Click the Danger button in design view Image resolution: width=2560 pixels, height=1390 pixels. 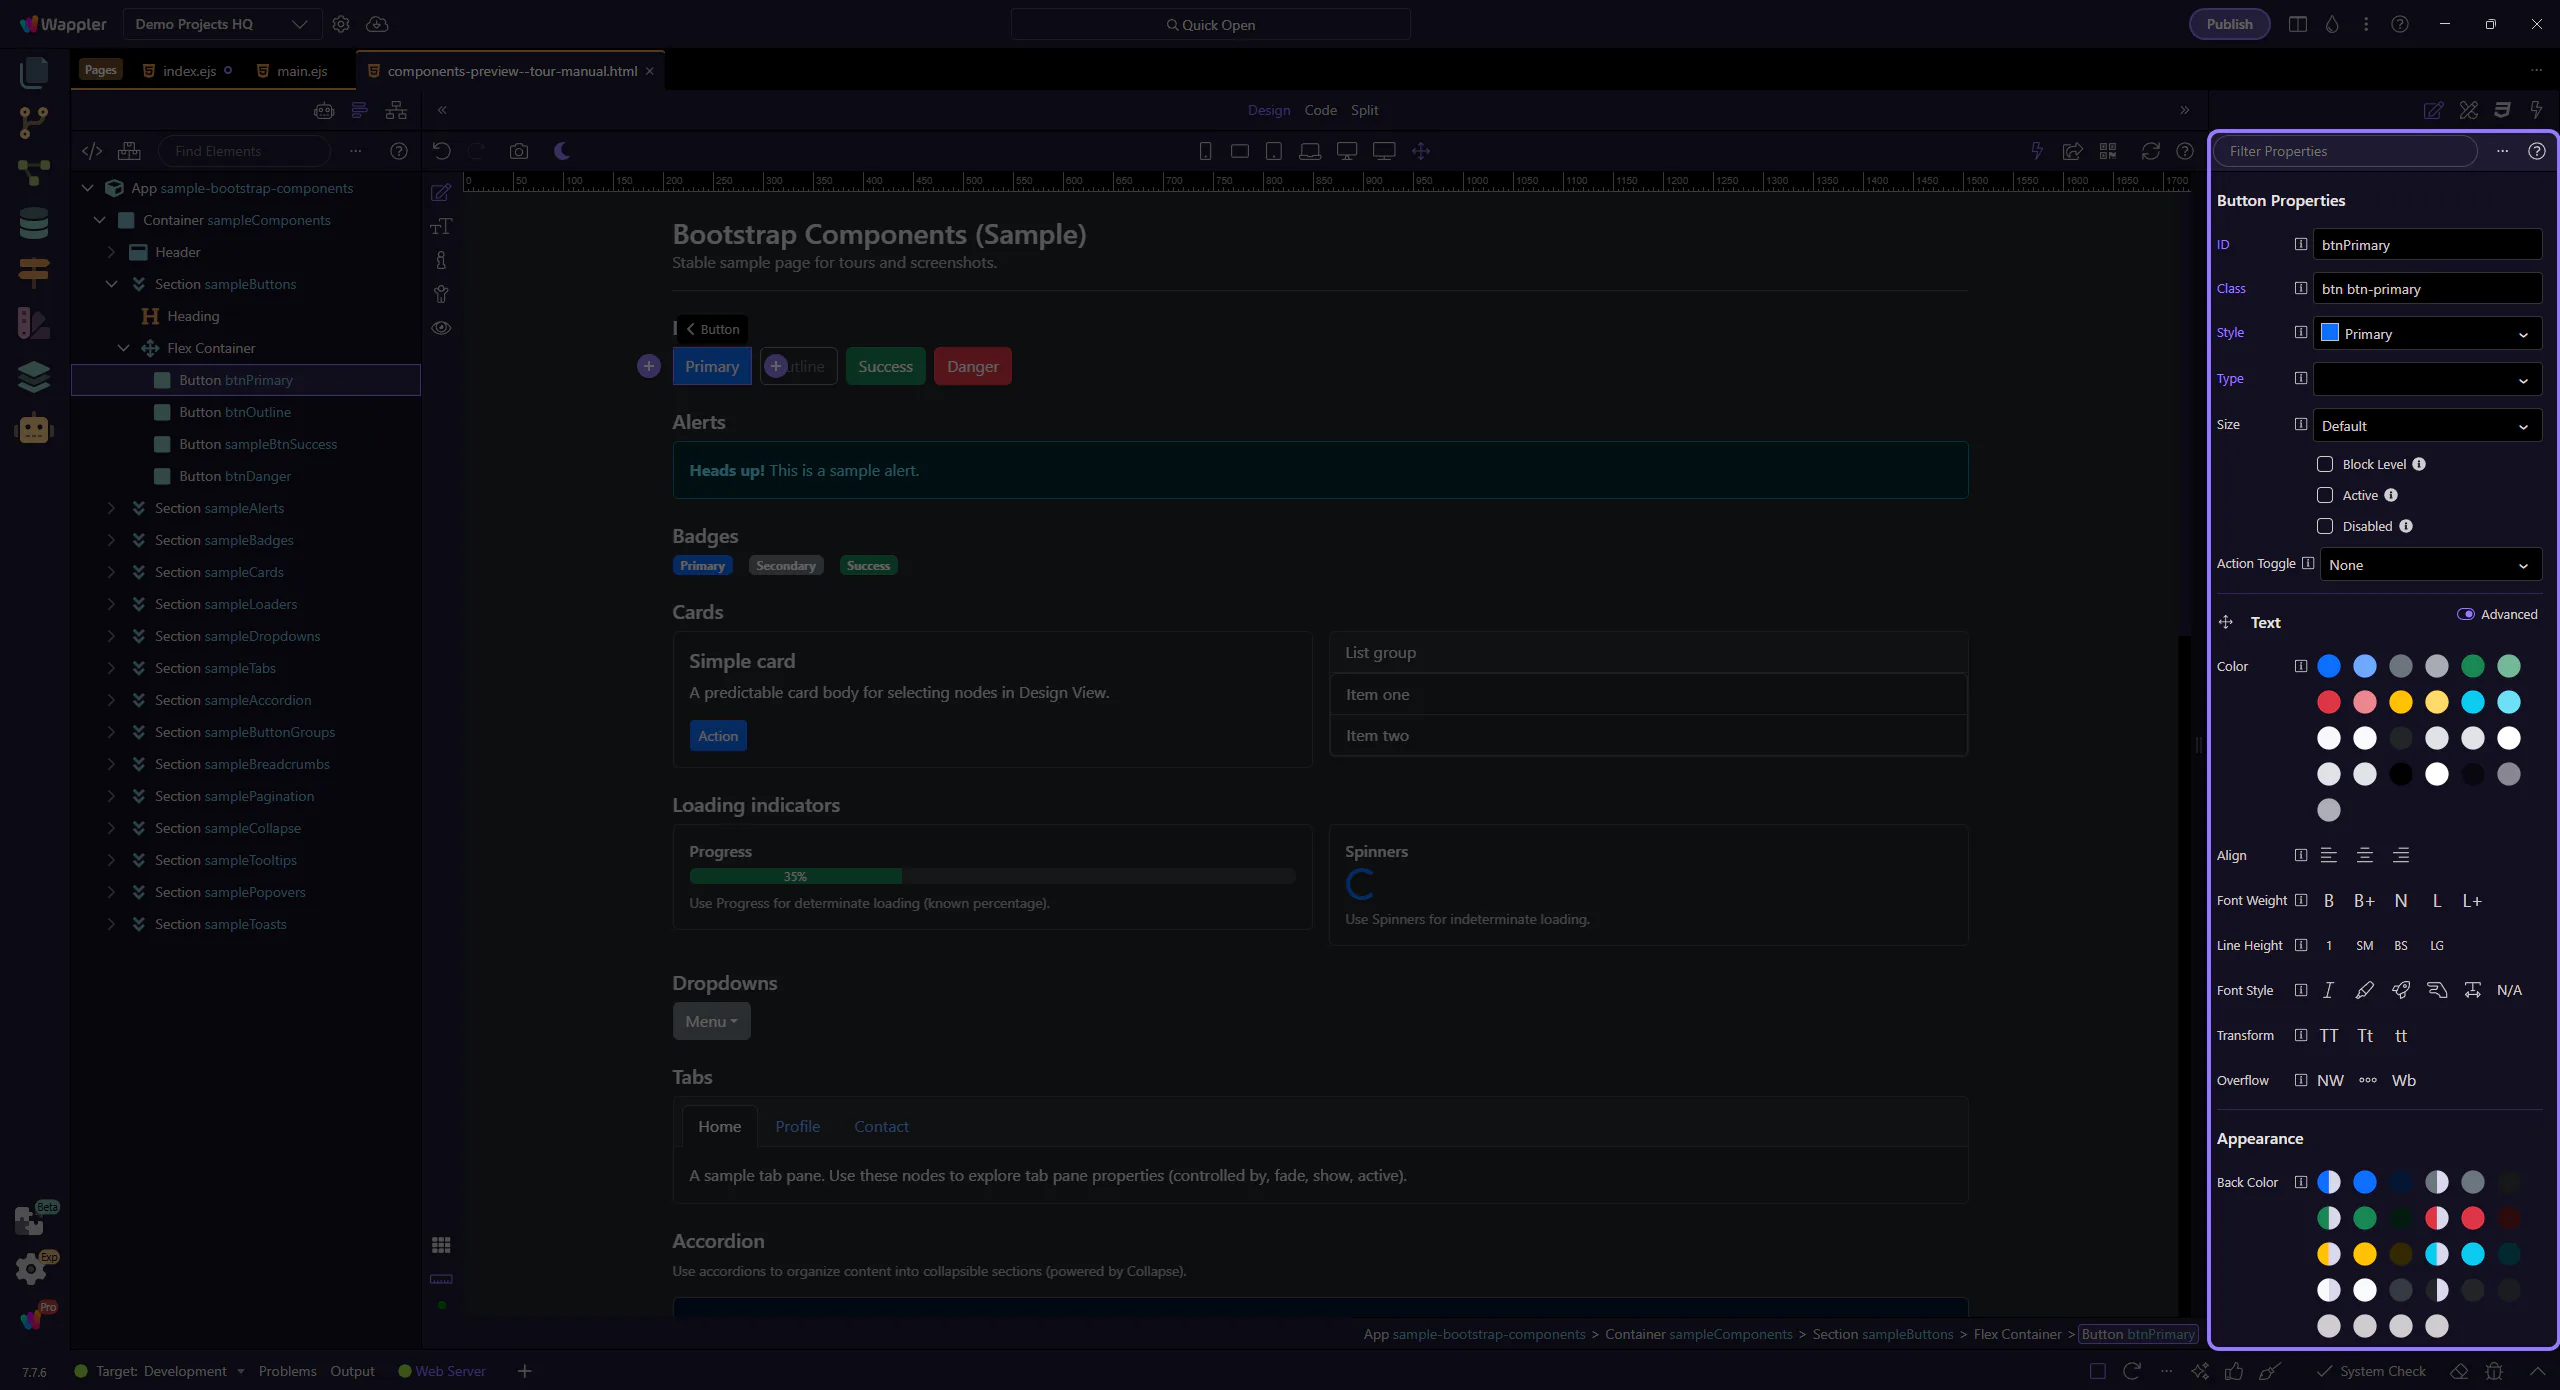pyautogui.click(x=972, y=367)
